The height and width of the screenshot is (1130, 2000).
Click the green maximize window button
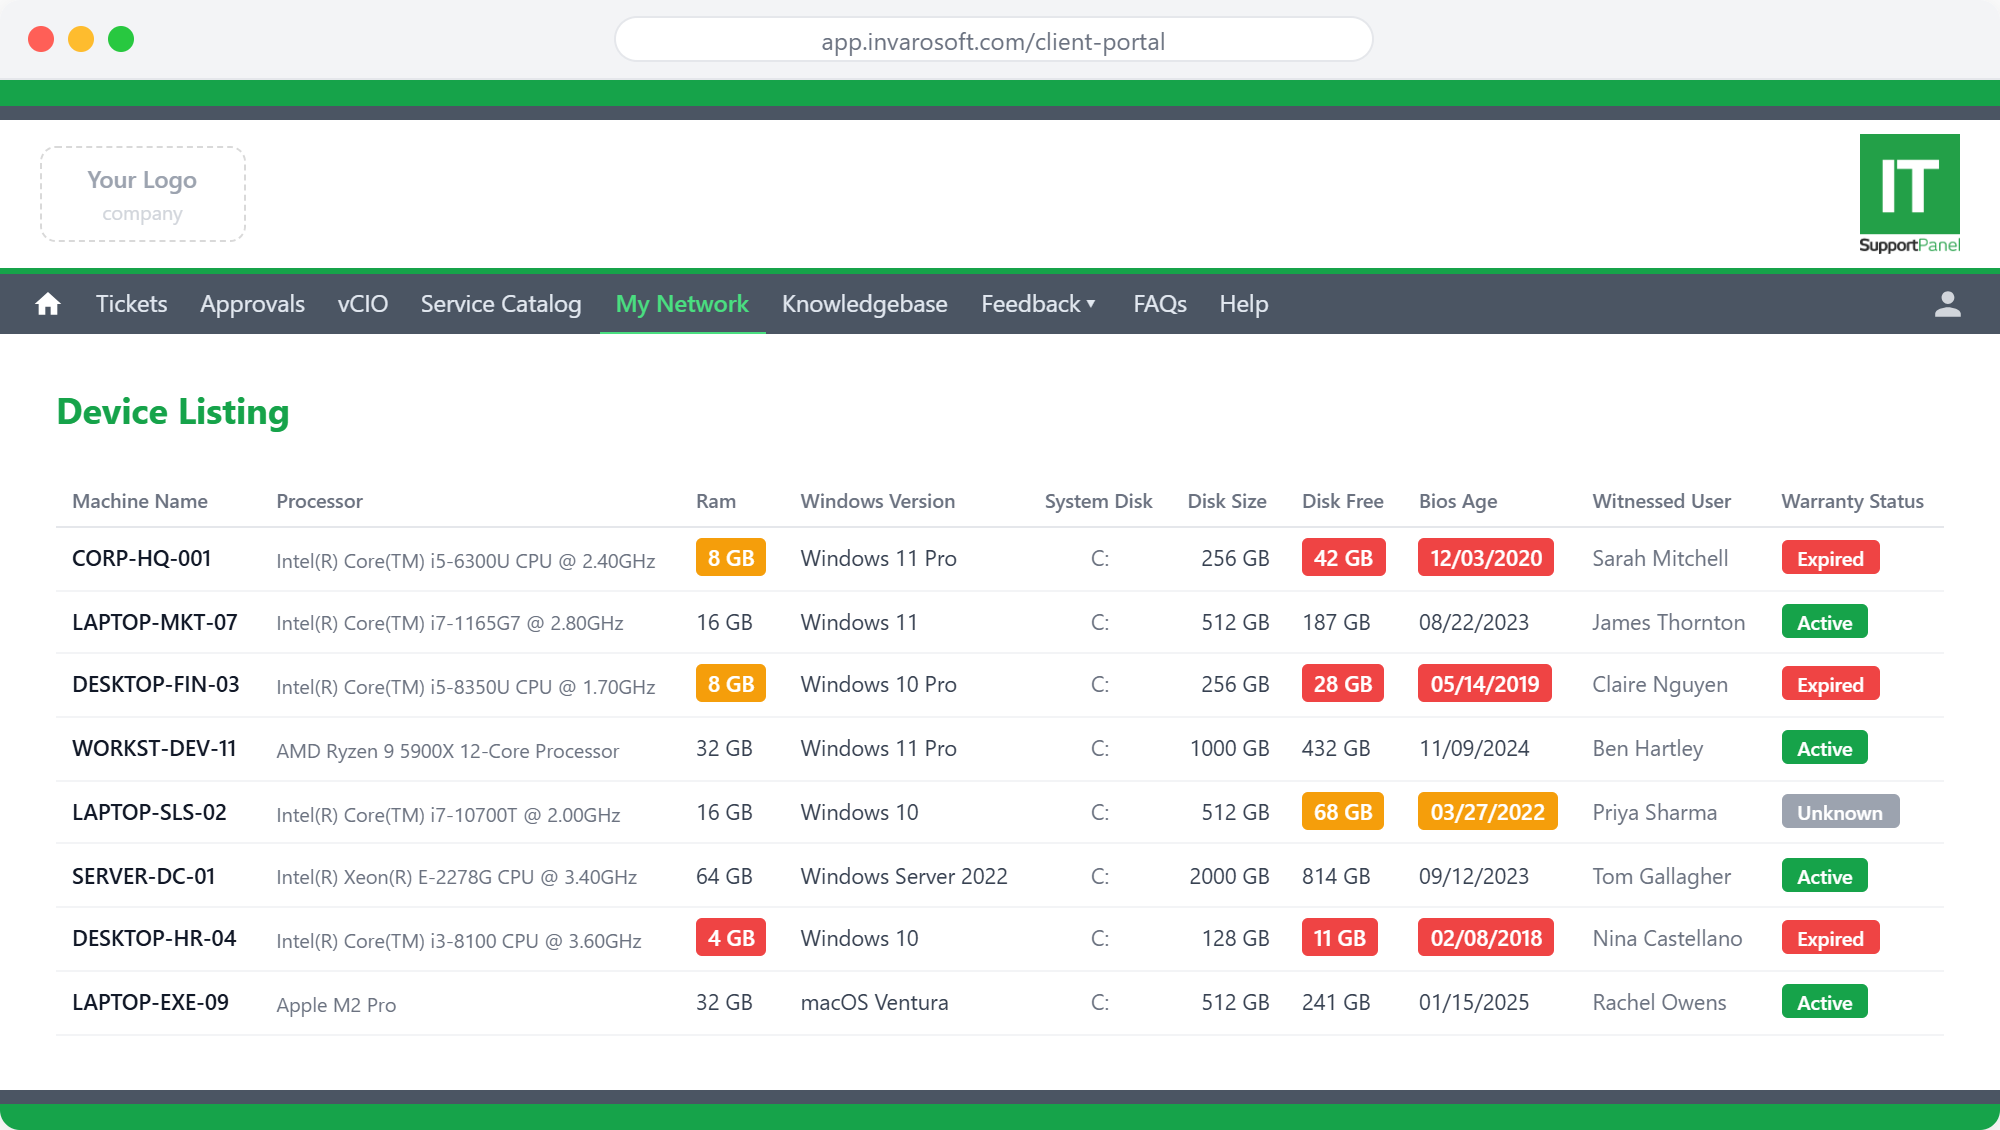(x=121, y=39)
